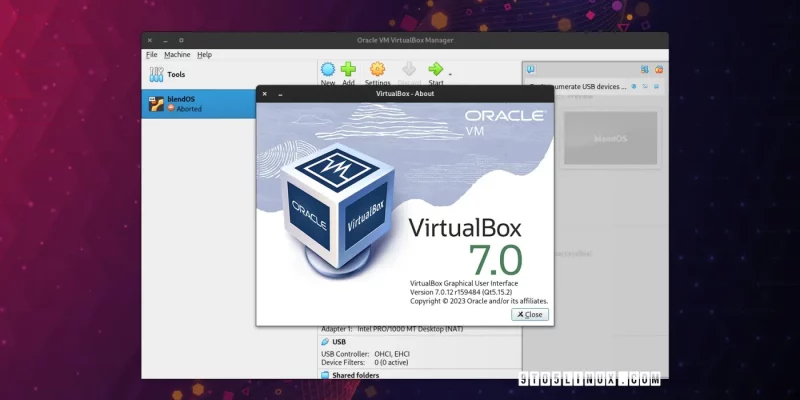Open machine Settings via gear icon
800x400 pixels.
(377, 69)
